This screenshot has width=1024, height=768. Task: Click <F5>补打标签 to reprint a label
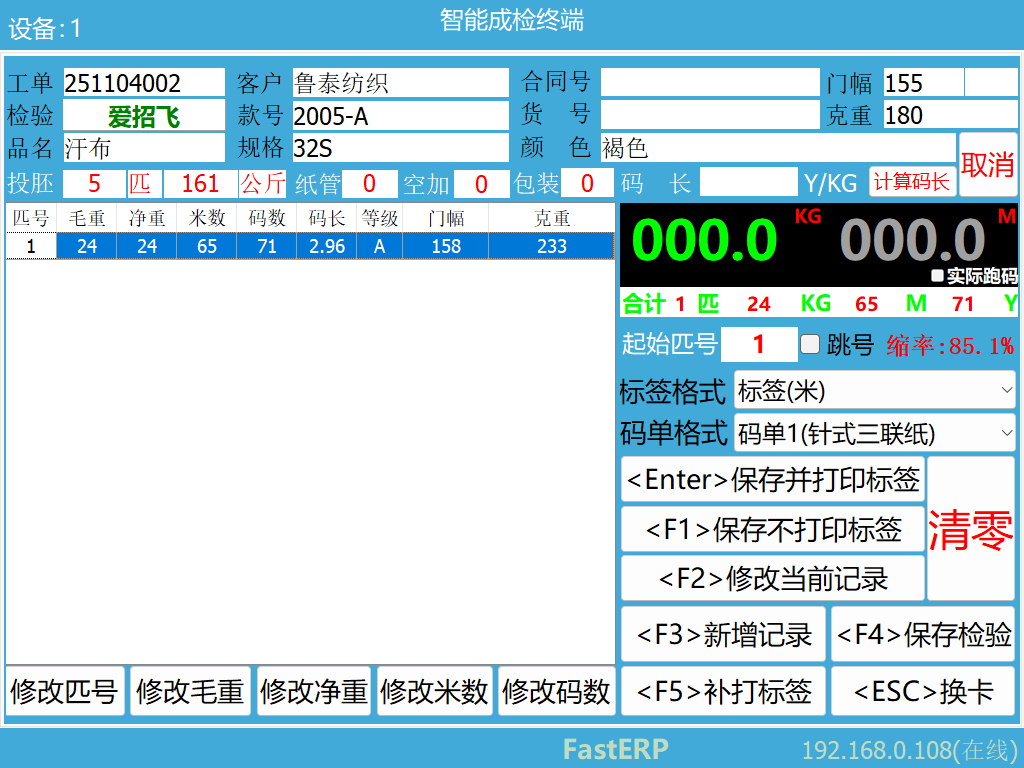click(x=722, y=690)
